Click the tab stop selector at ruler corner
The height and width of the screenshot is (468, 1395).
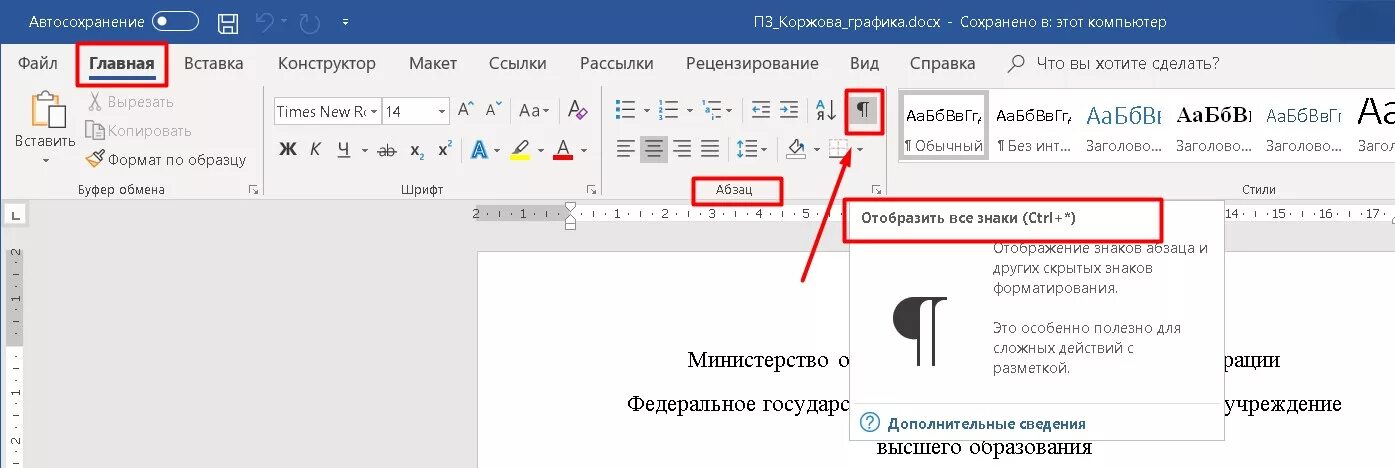[x=16, y=213]
